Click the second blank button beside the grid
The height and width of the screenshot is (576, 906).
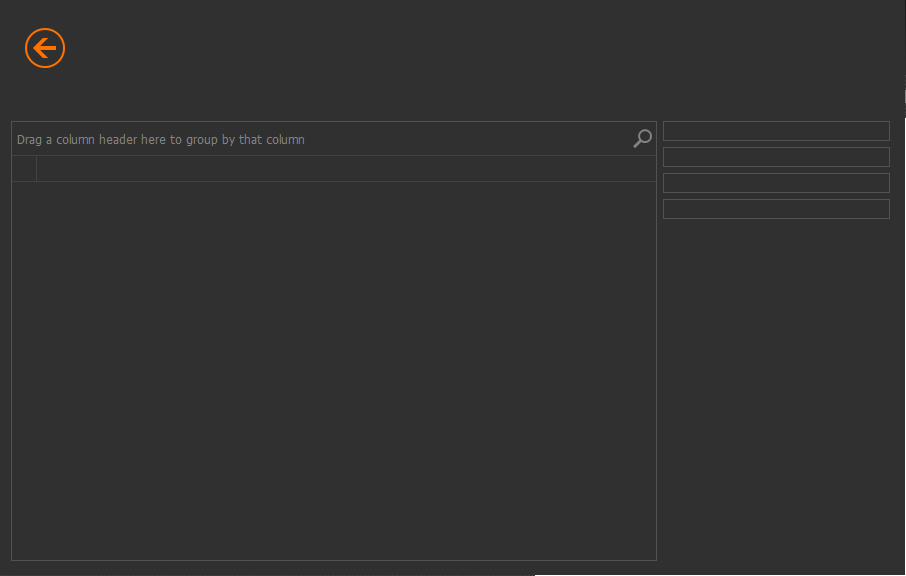[x=776, y=157]
